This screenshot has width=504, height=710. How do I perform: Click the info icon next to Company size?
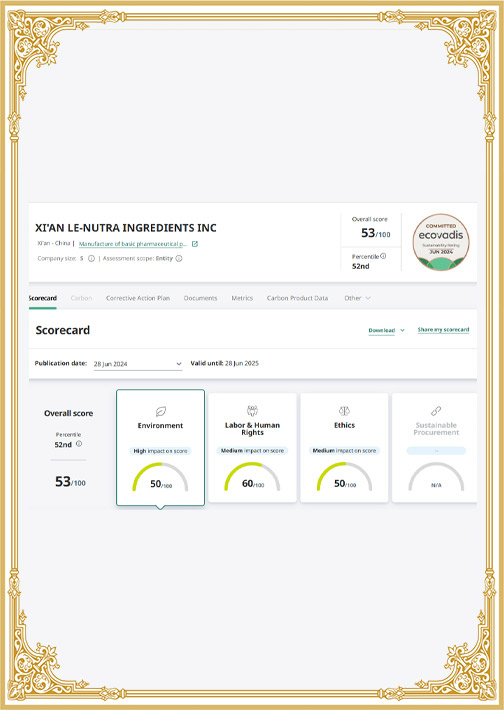click(91, 259)
